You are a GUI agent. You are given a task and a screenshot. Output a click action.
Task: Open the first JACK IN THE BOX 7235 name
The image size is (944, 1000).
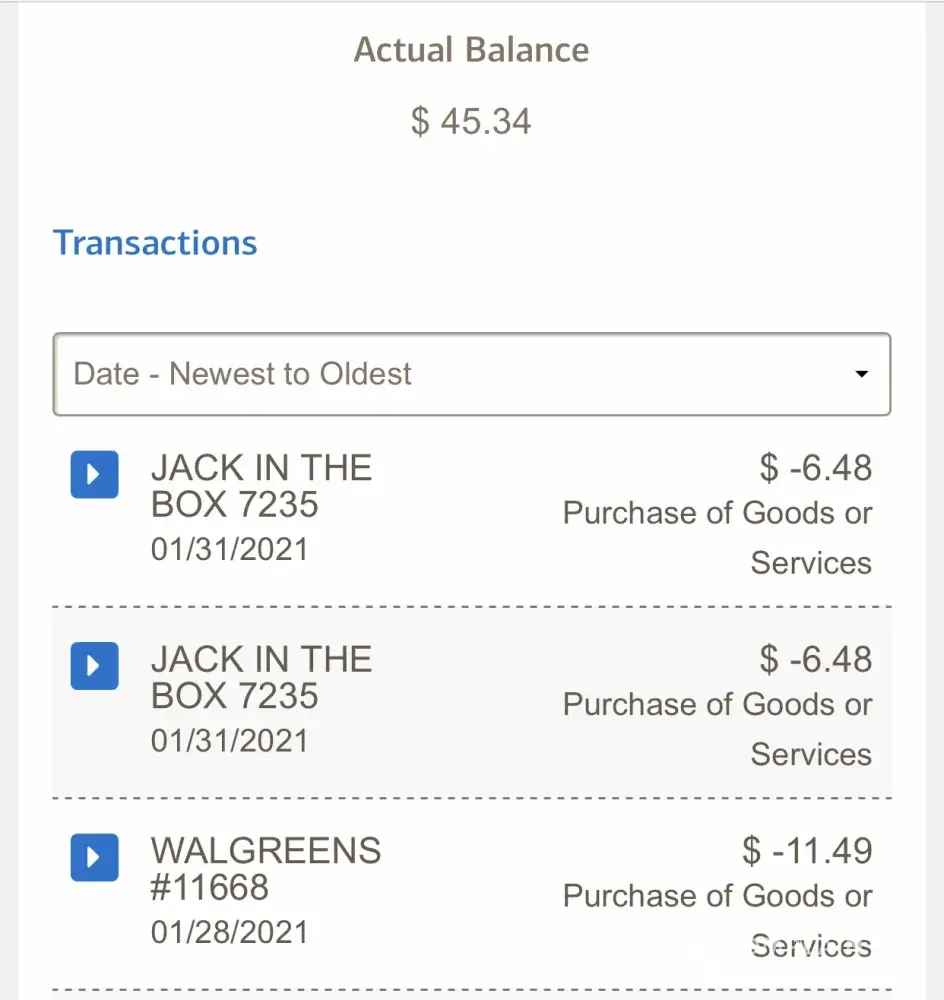[260, 486]
